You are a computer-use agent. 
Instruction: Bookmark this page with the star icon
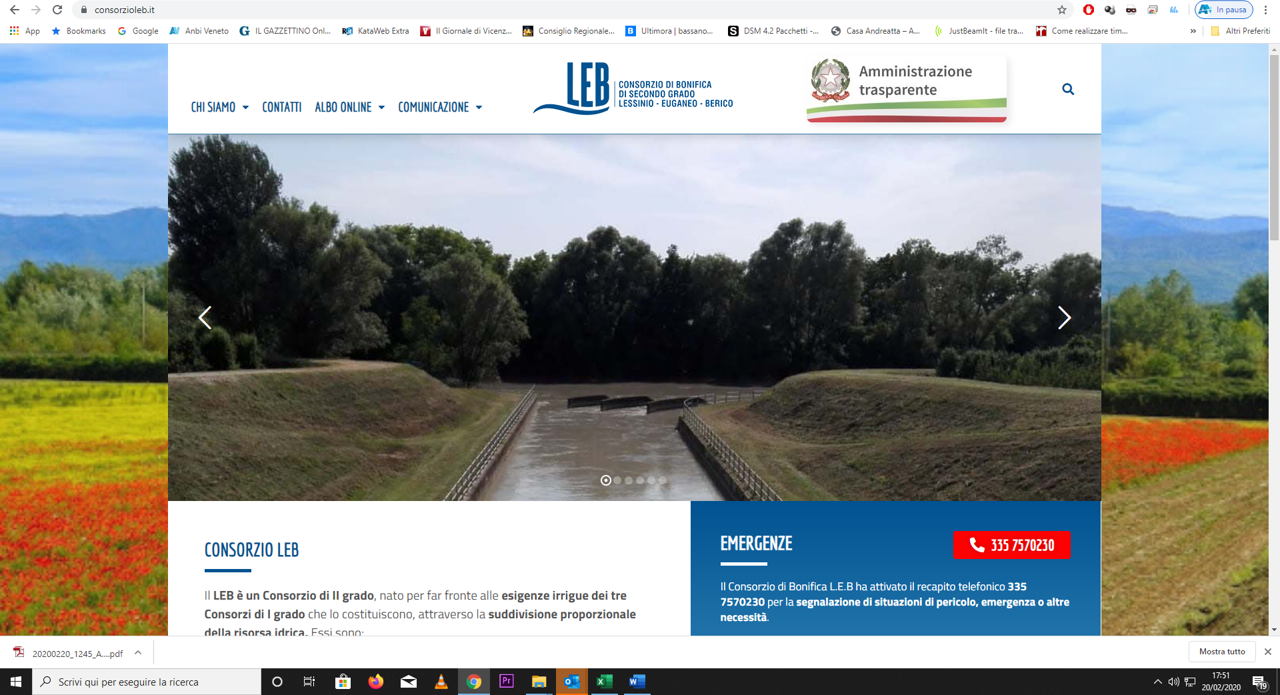pos(1062,10)
